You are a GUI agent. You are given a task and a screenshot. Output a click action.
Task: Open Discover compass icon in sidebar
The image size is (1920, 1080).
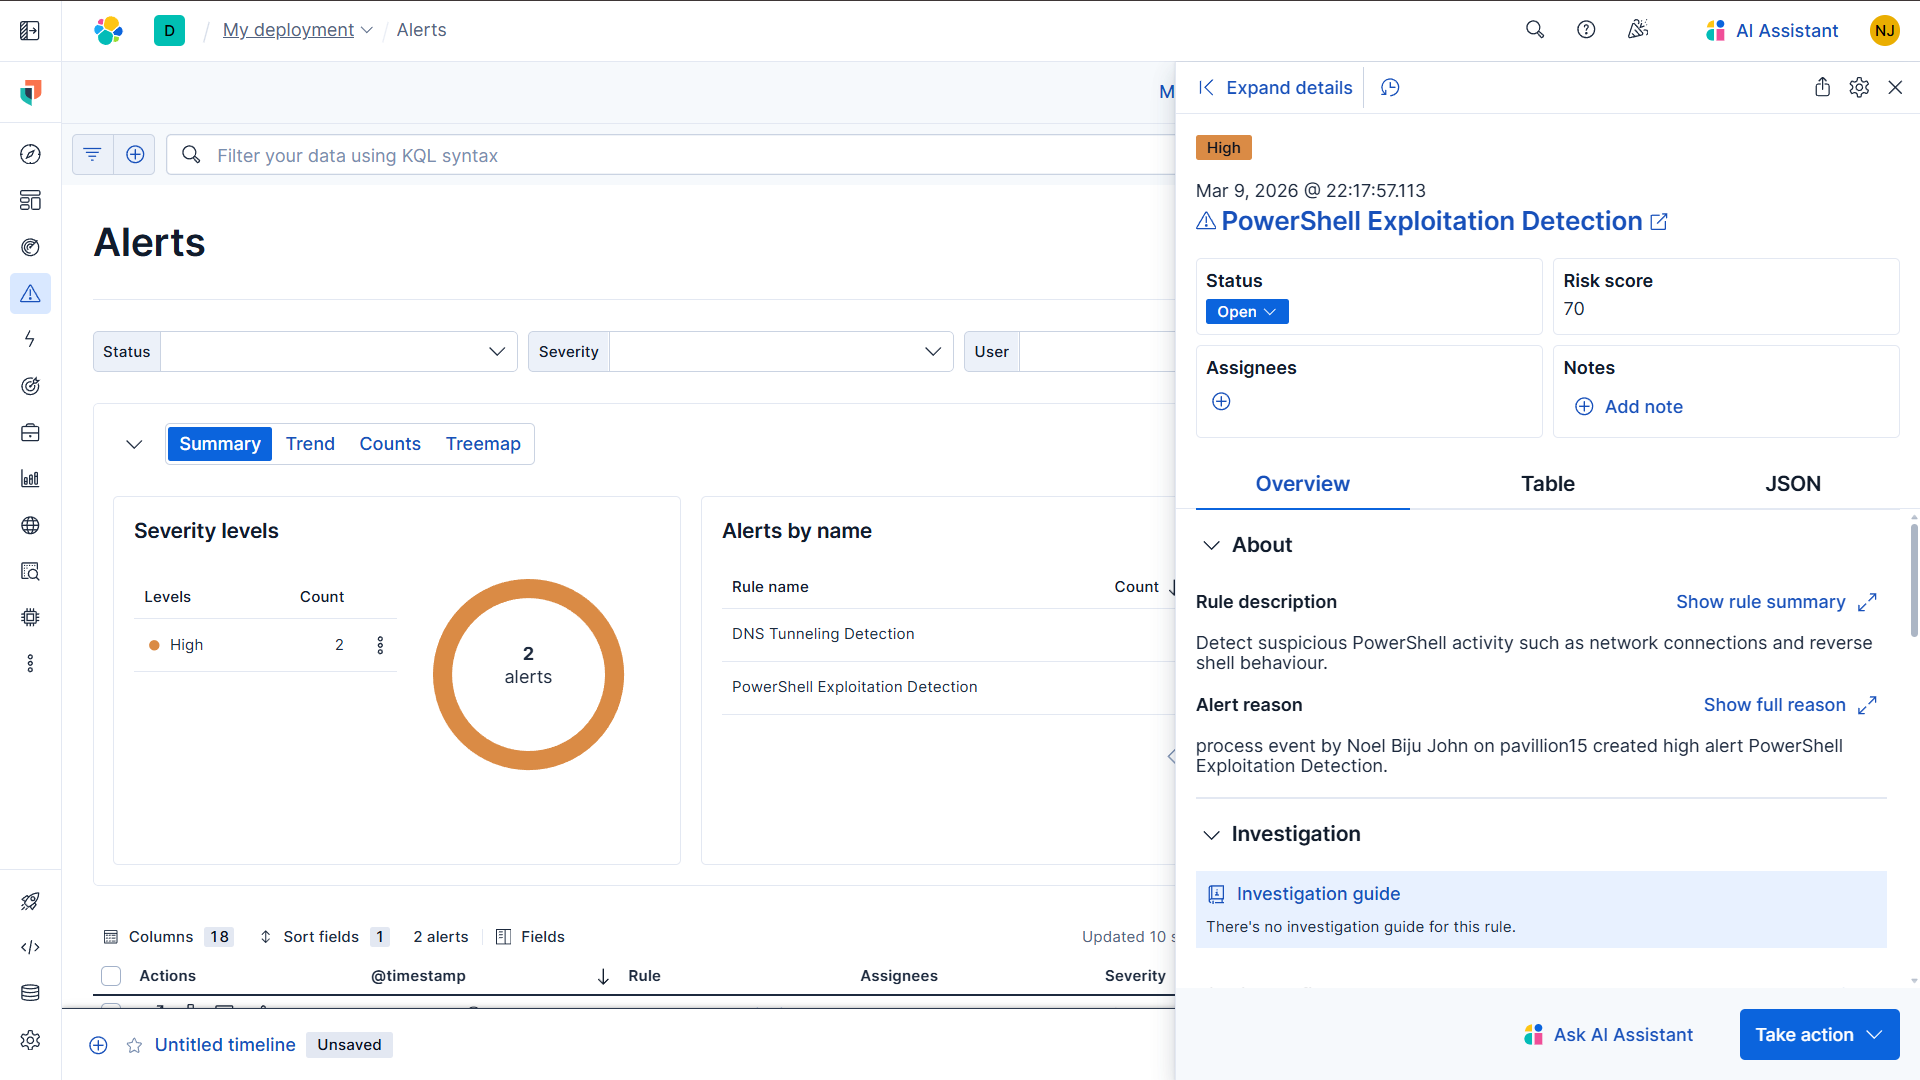pos(30,154)
